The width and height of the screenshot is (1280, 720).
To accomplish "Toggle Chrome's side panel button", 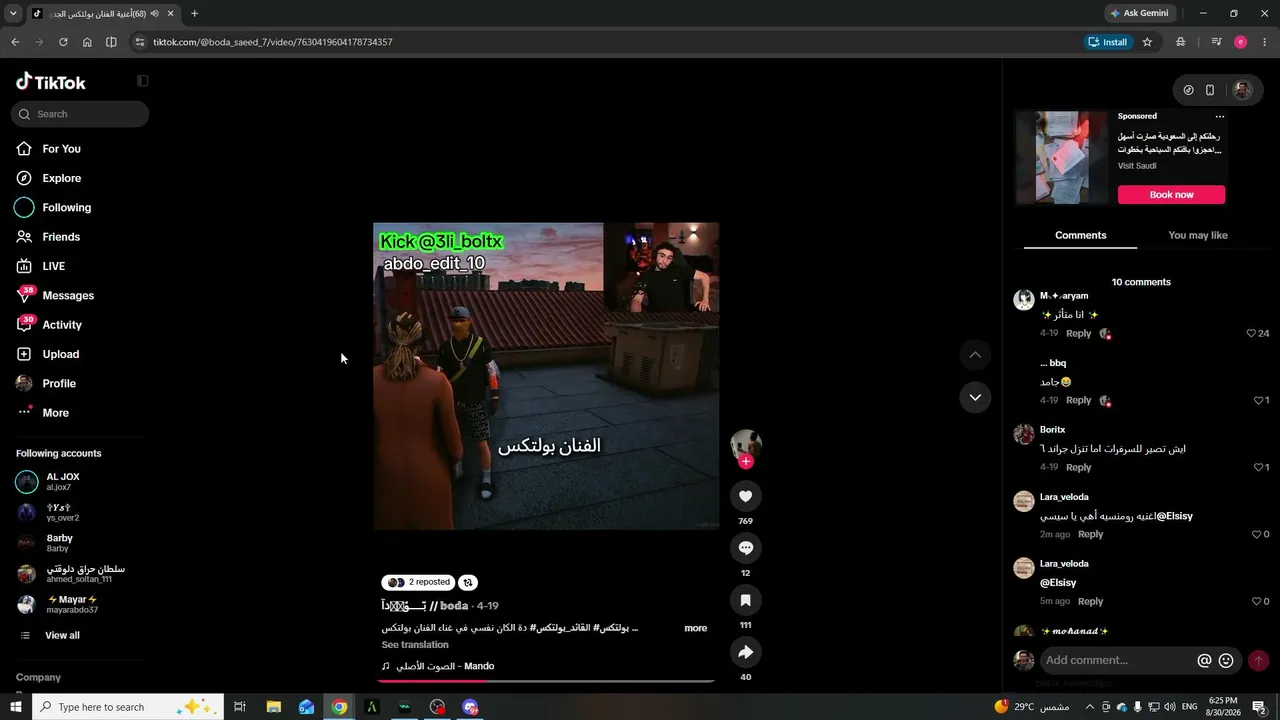I will tap(111, 42).
